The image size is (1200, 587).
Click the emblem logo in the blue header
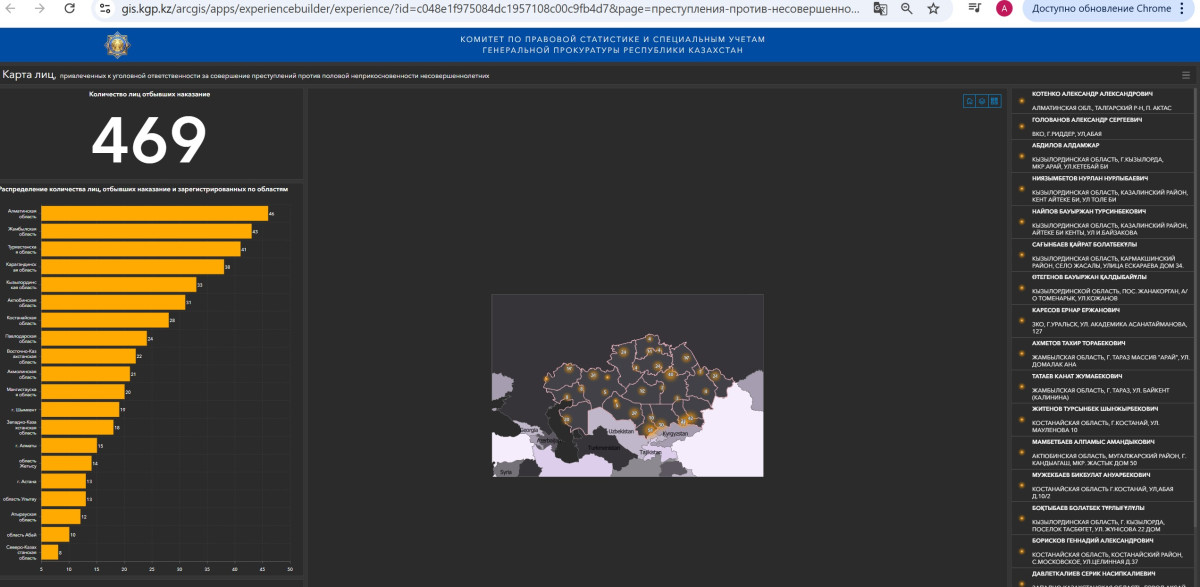117,45
